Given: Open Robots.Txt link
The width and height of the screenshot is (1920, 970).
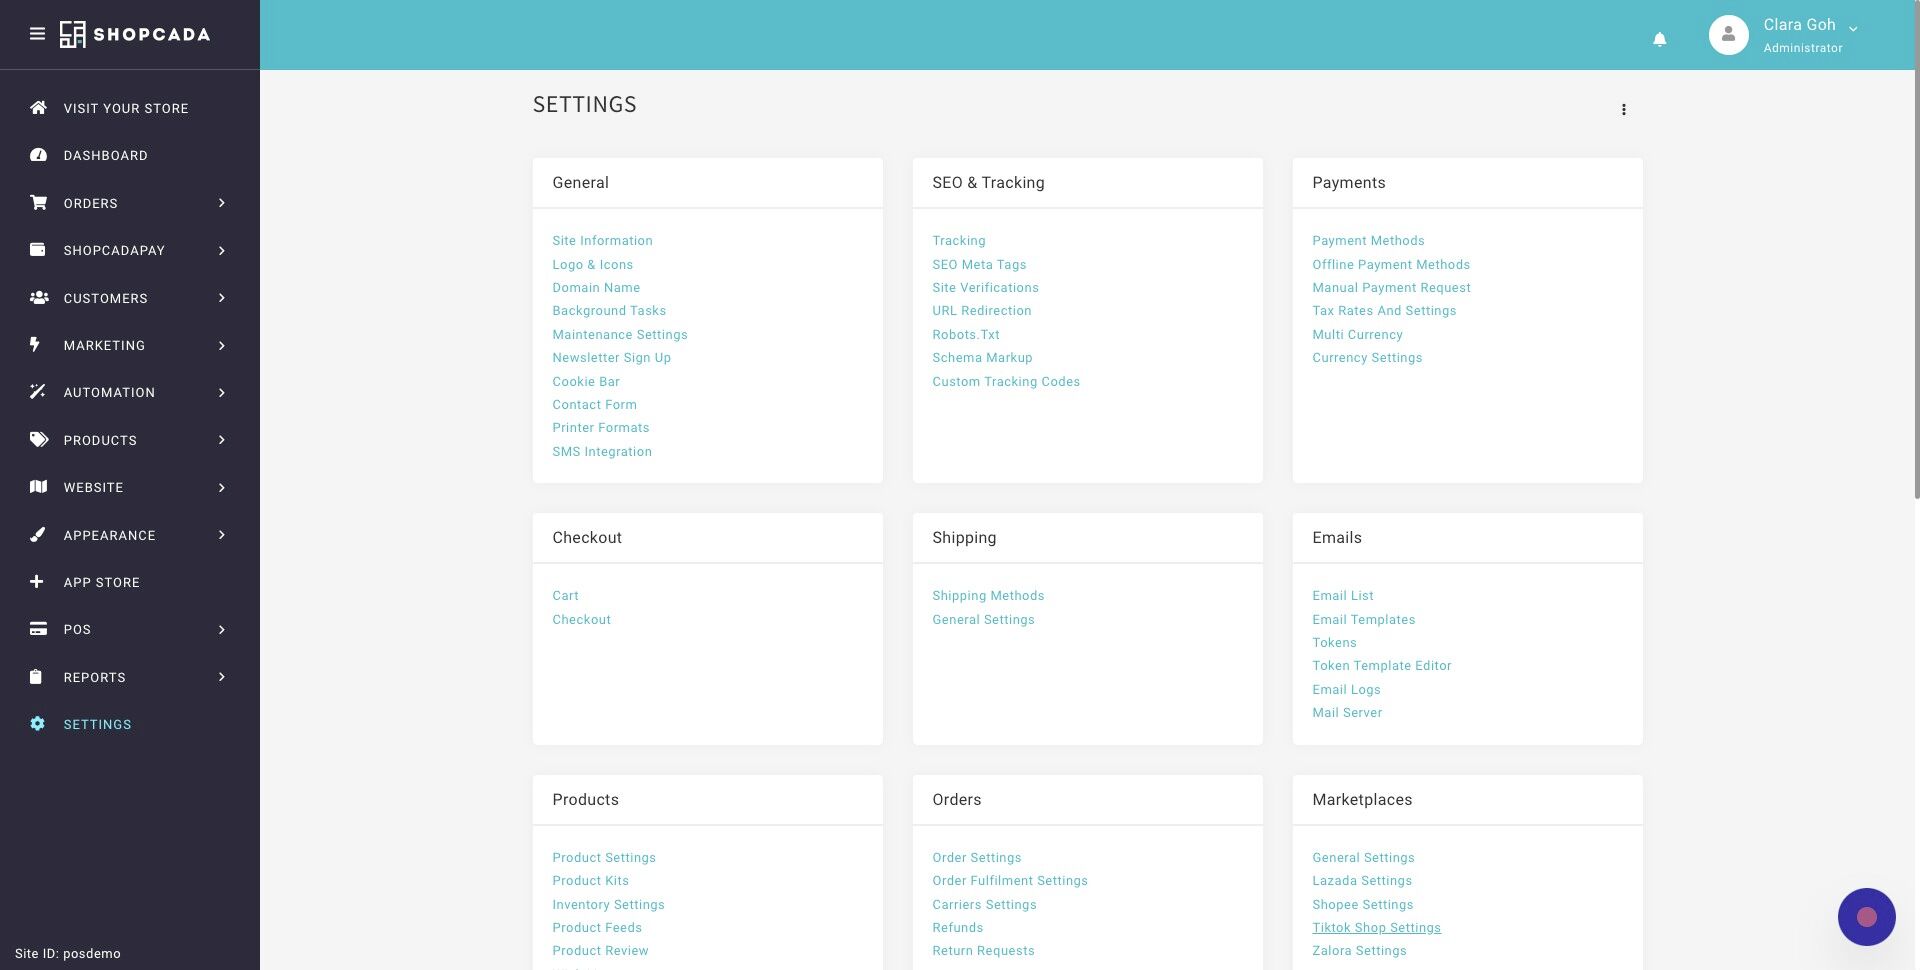Looking at the screenshot, I should click(966, 335).
